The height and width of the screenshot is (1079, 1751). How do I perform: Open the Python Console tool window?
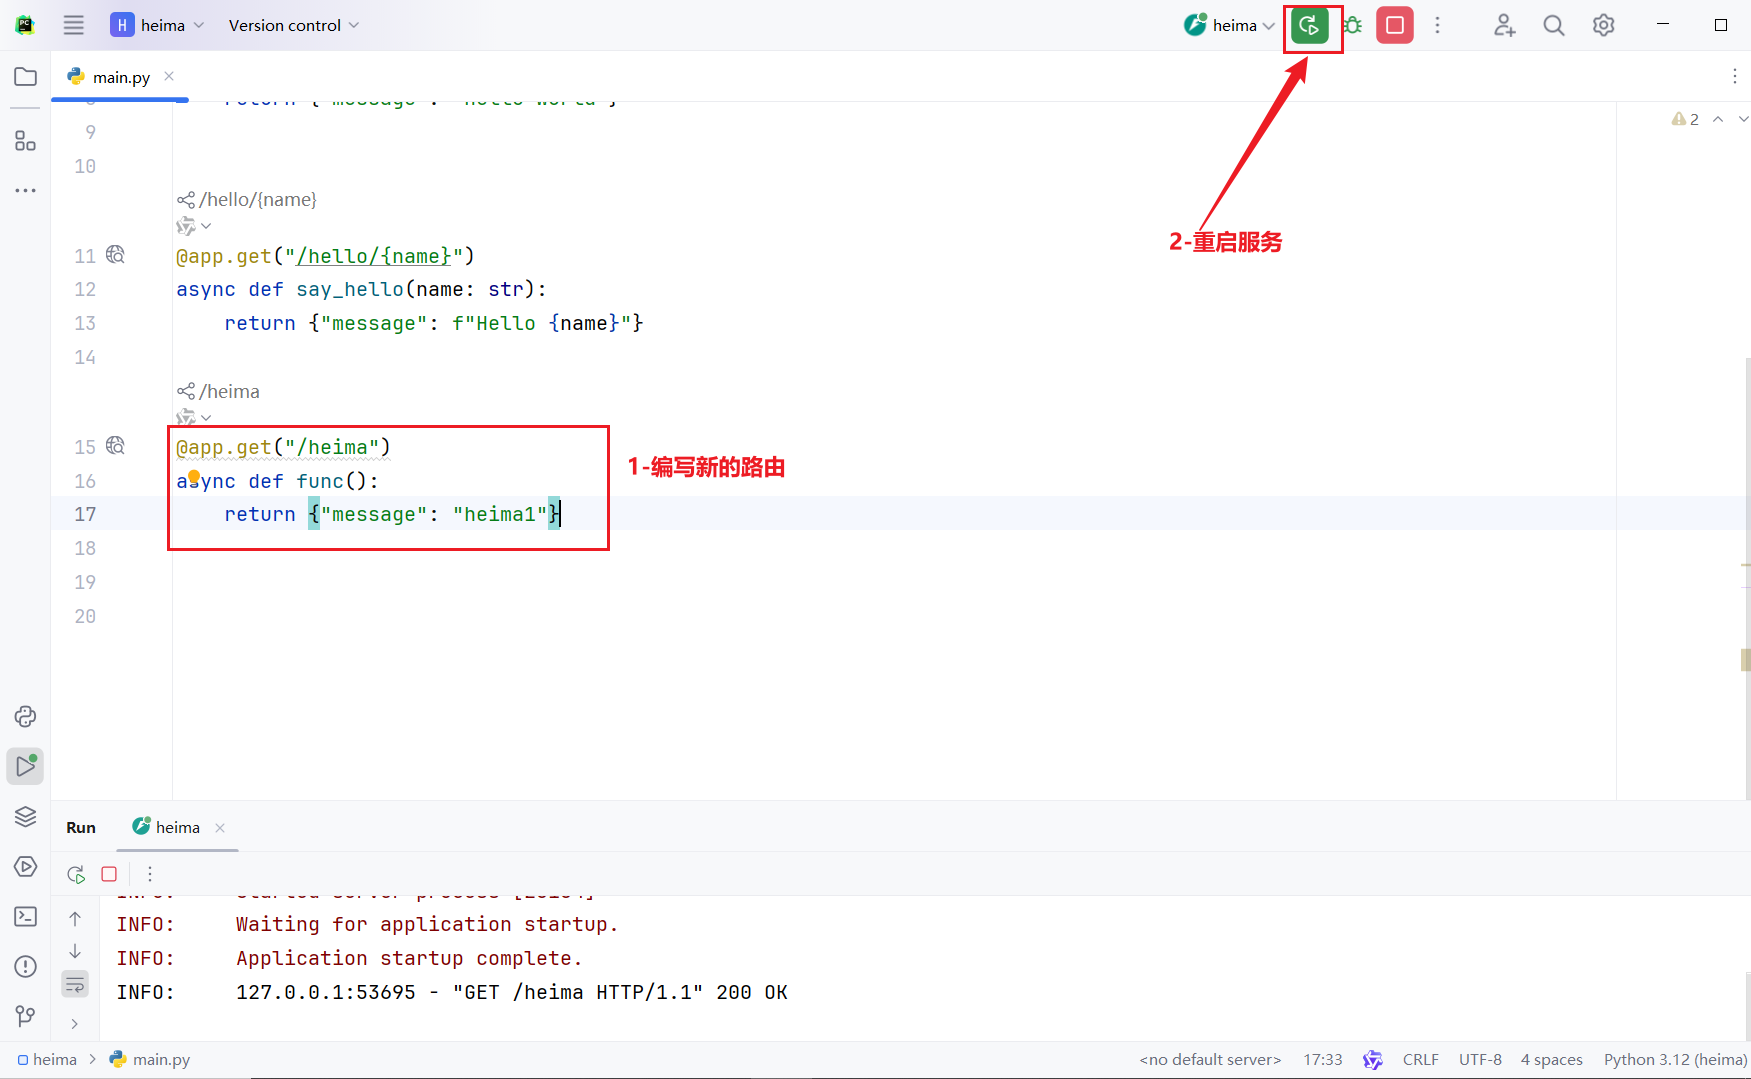coord(26,716)
